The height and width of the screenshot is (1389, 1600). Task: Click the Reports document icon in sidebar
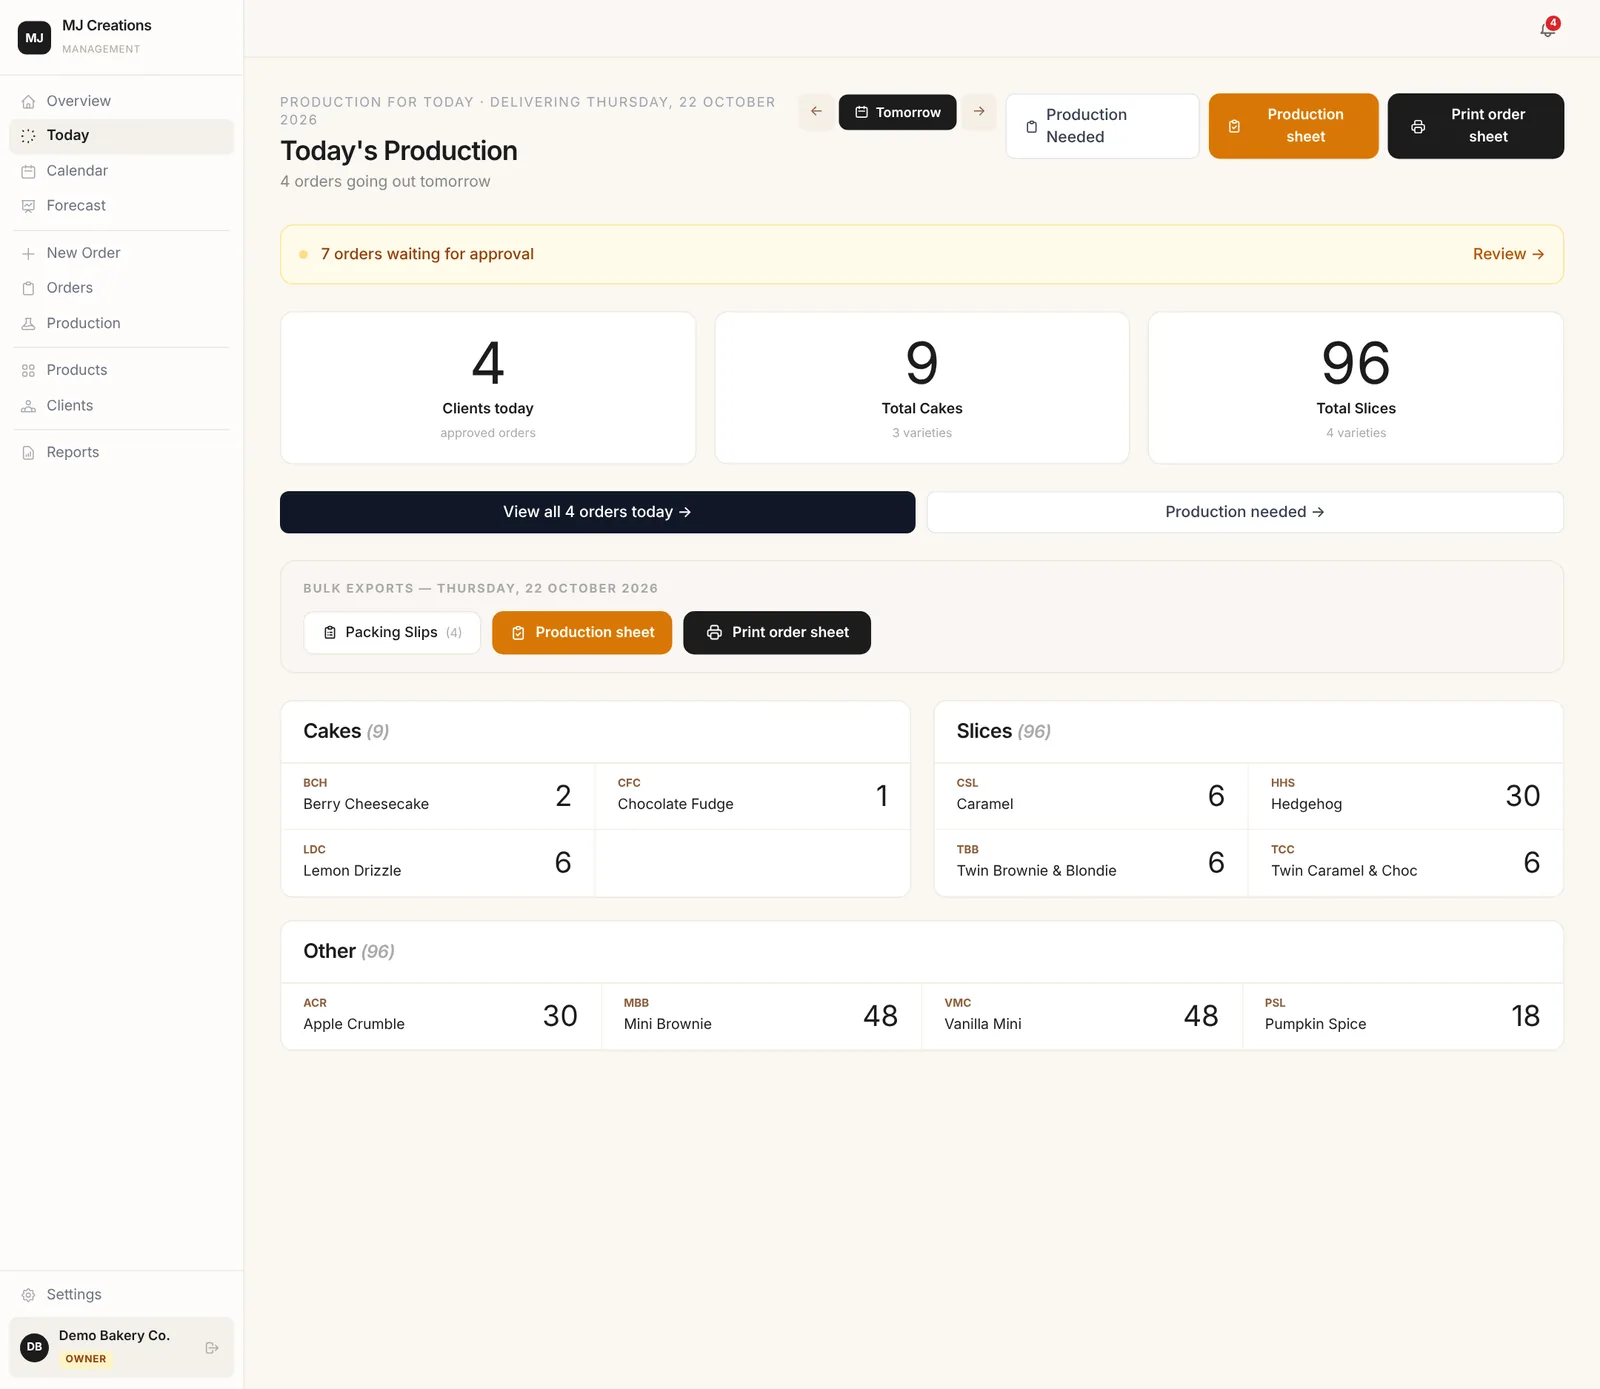point(28,453)
